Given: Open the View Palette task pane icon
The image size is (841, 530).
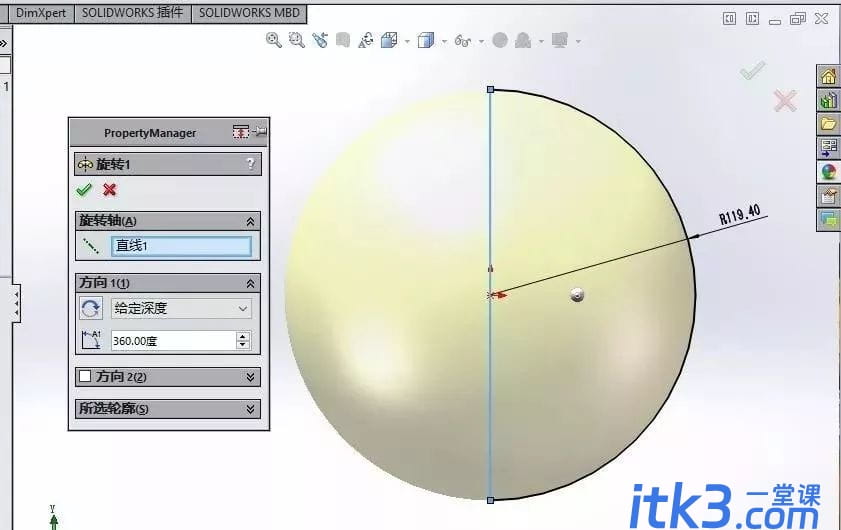Looking at the screenshot, I should tap(829, 148).
